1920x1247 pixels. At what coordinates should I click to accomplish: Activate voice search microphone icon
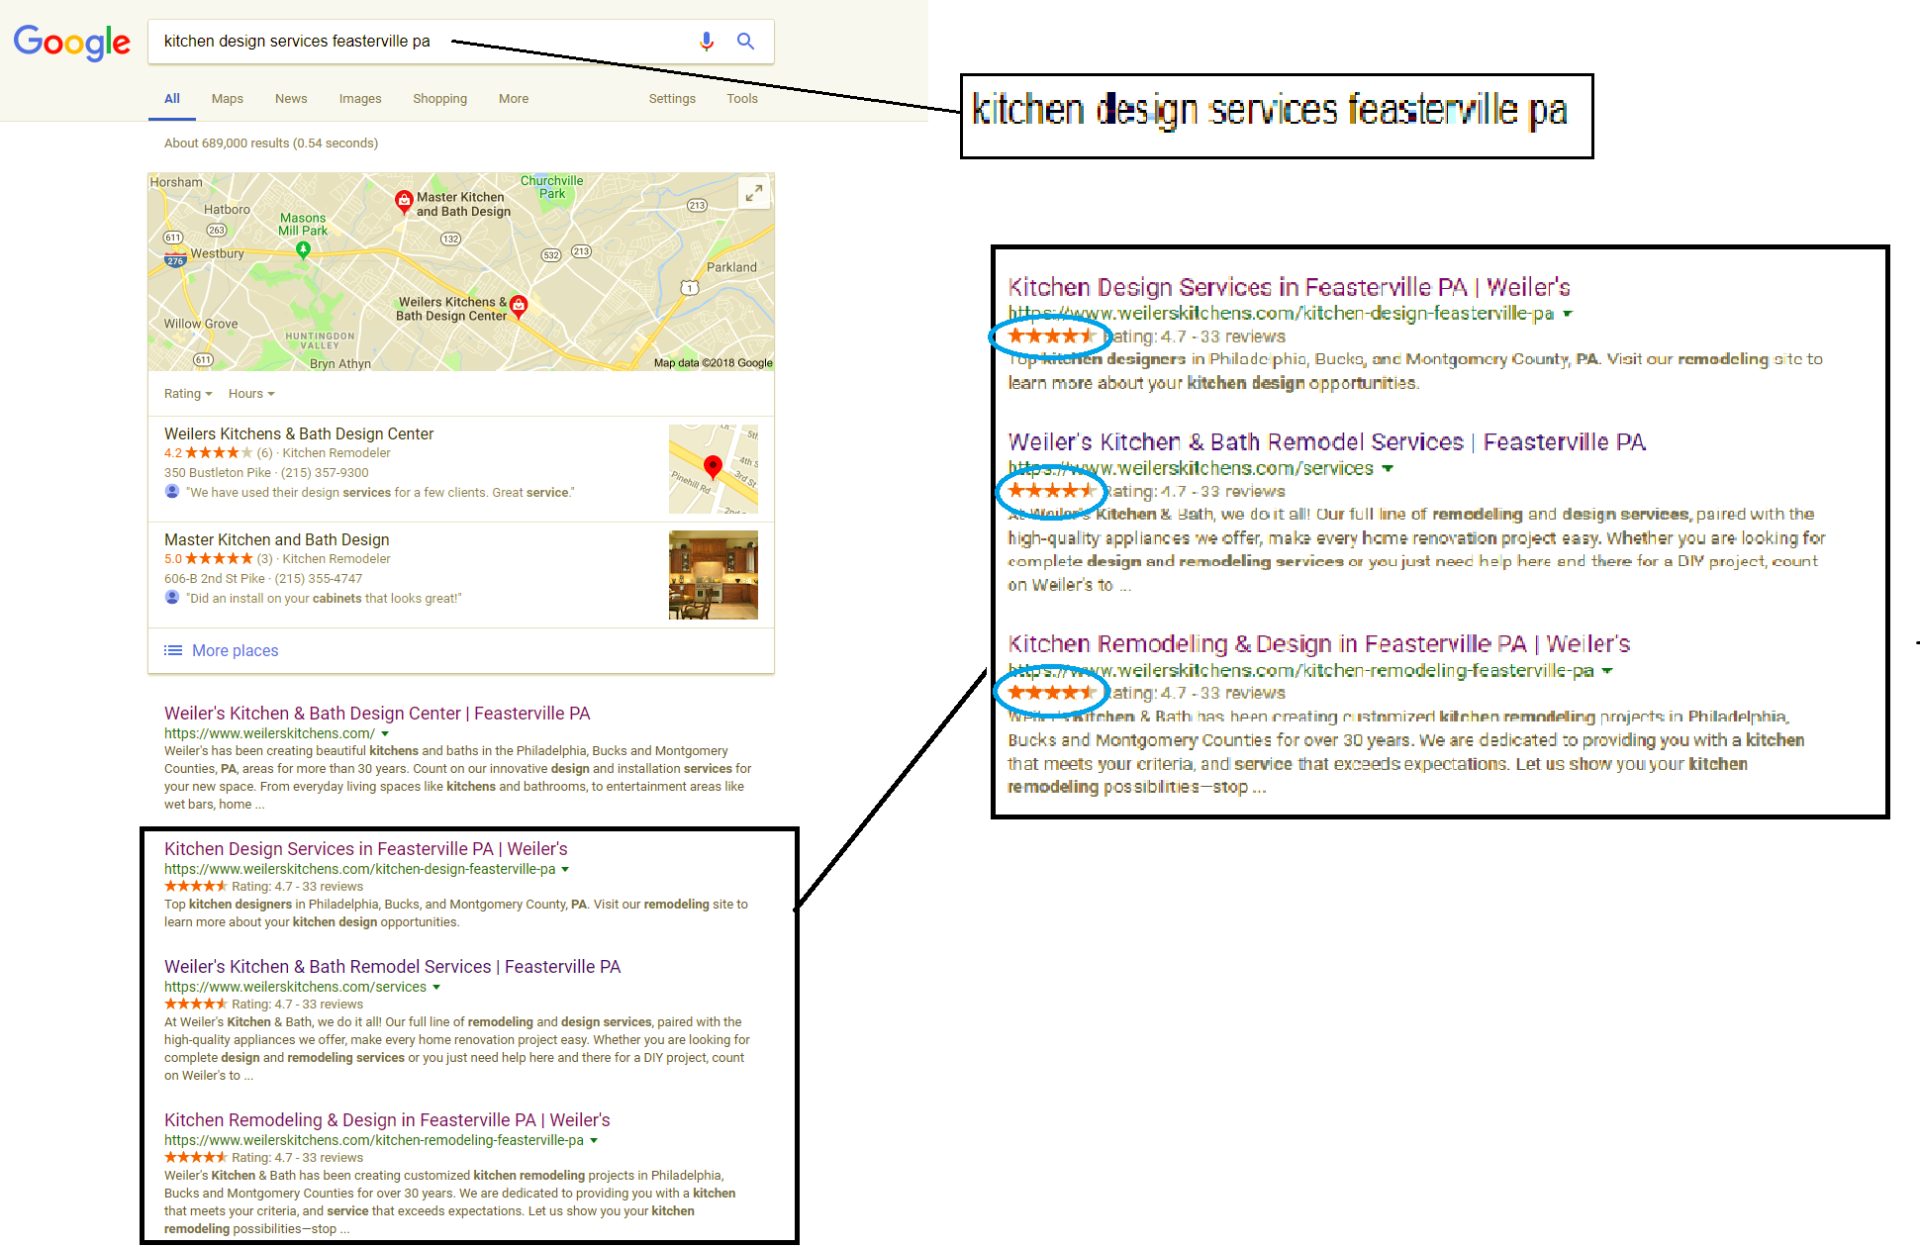click(706, 41)
